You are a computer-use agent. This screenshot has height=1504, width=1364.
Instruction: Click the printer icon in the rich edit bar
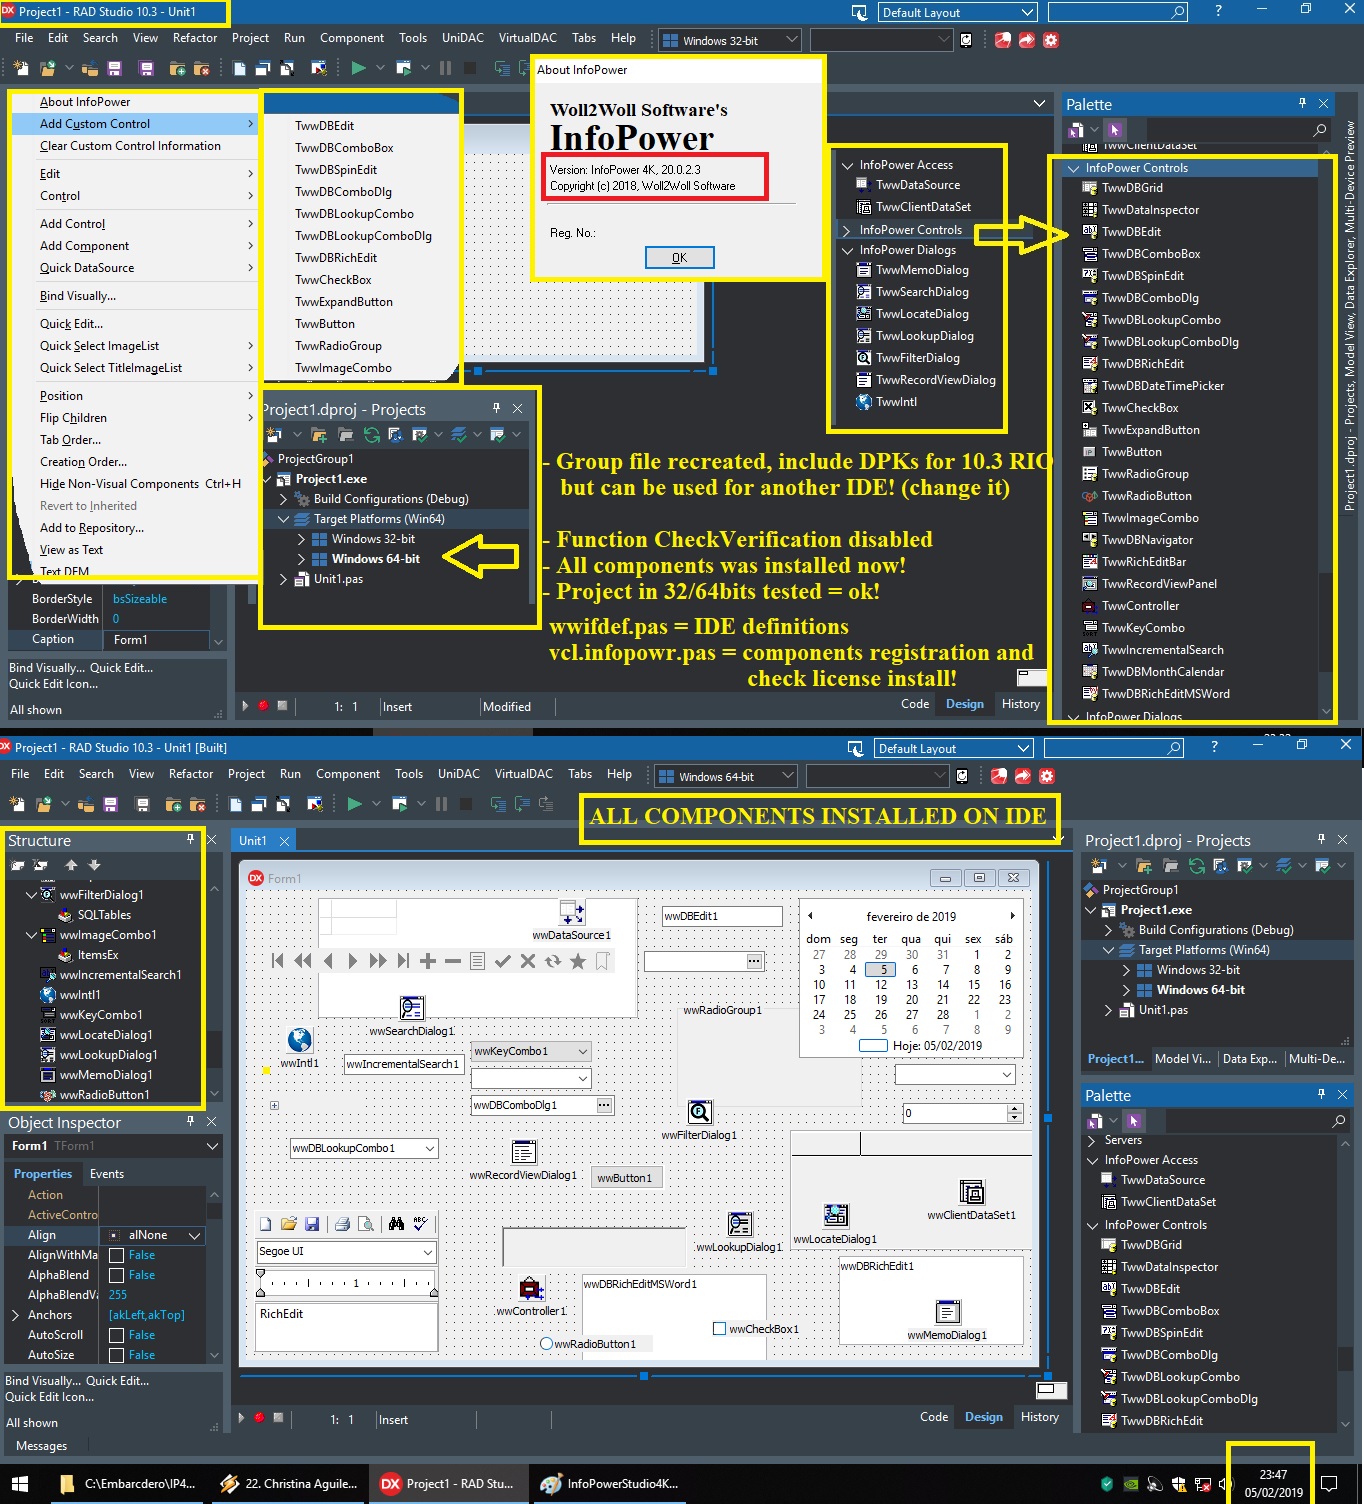342,1224
